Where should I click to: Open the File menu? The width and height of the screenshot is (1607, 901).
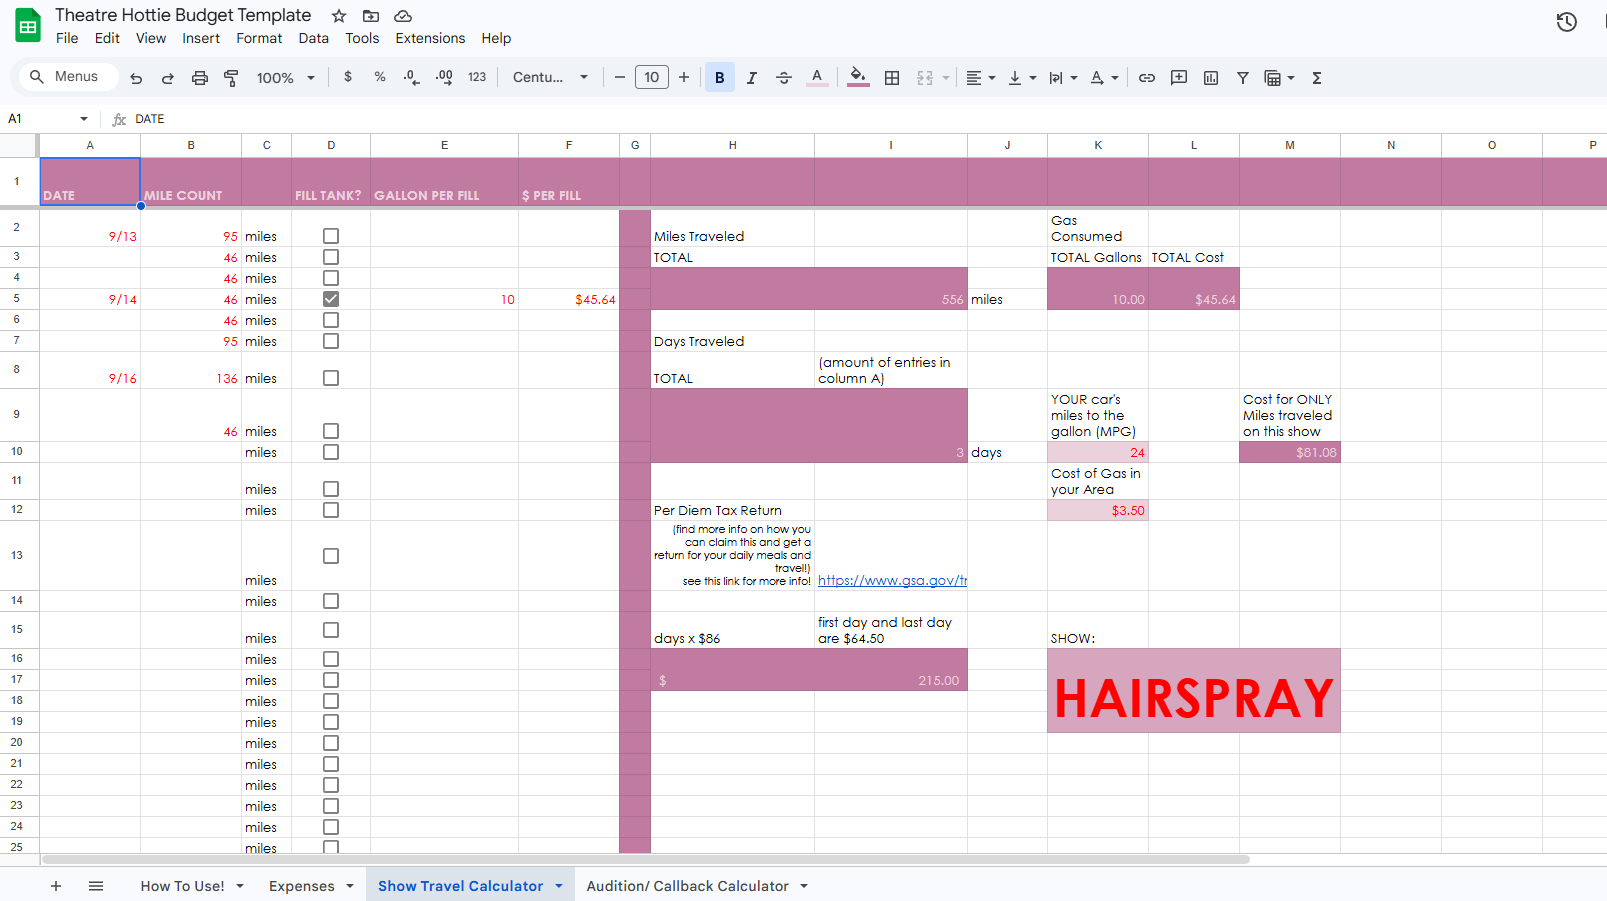67,38
